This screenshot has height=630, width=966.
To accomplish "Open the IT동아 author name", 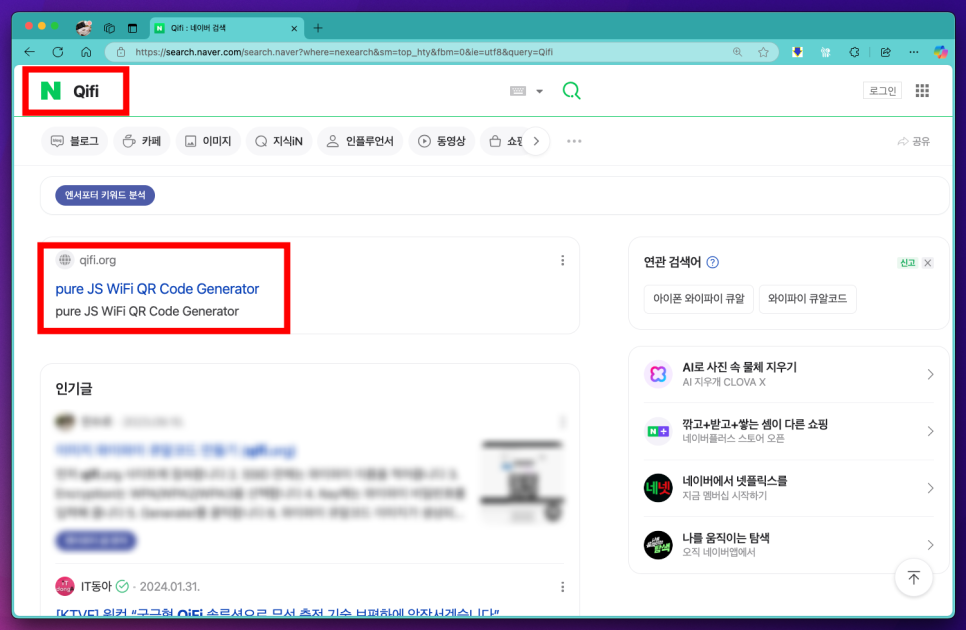I will point(96,586).
